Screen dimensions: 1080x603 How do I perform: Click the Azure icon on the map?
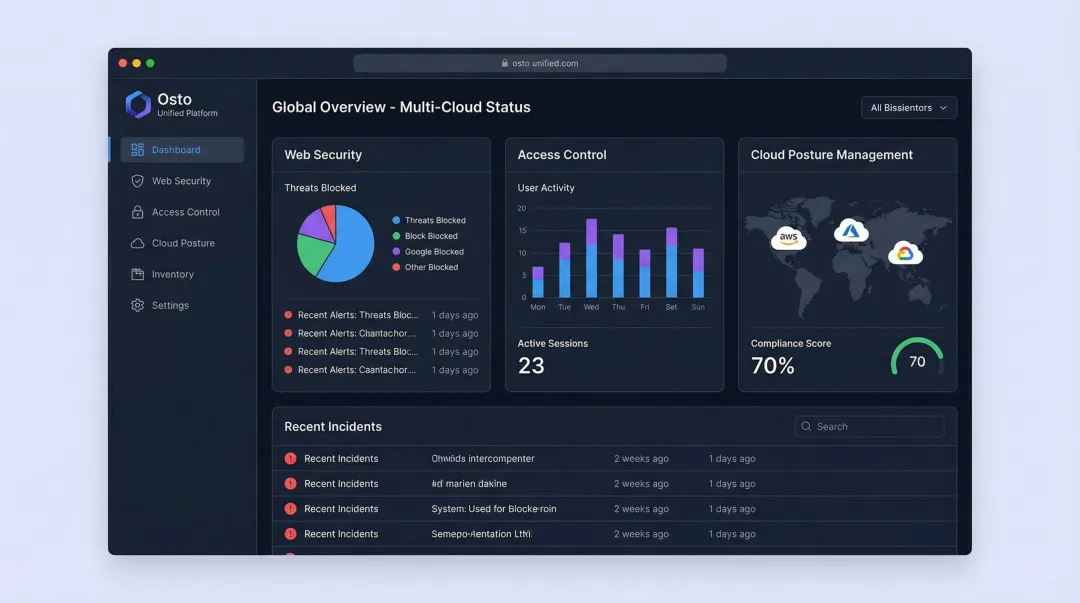pyautogui.click(x=851, y=231)
